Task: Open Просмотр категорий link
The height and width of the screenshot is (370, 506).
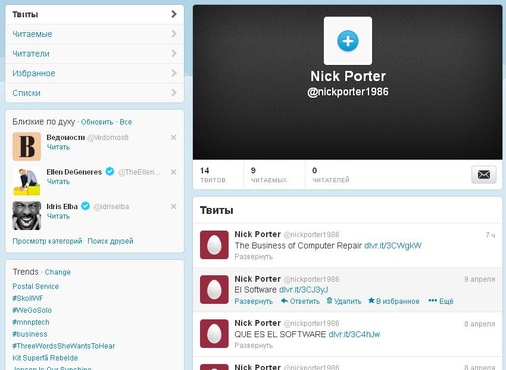Action: coord(47,241)
